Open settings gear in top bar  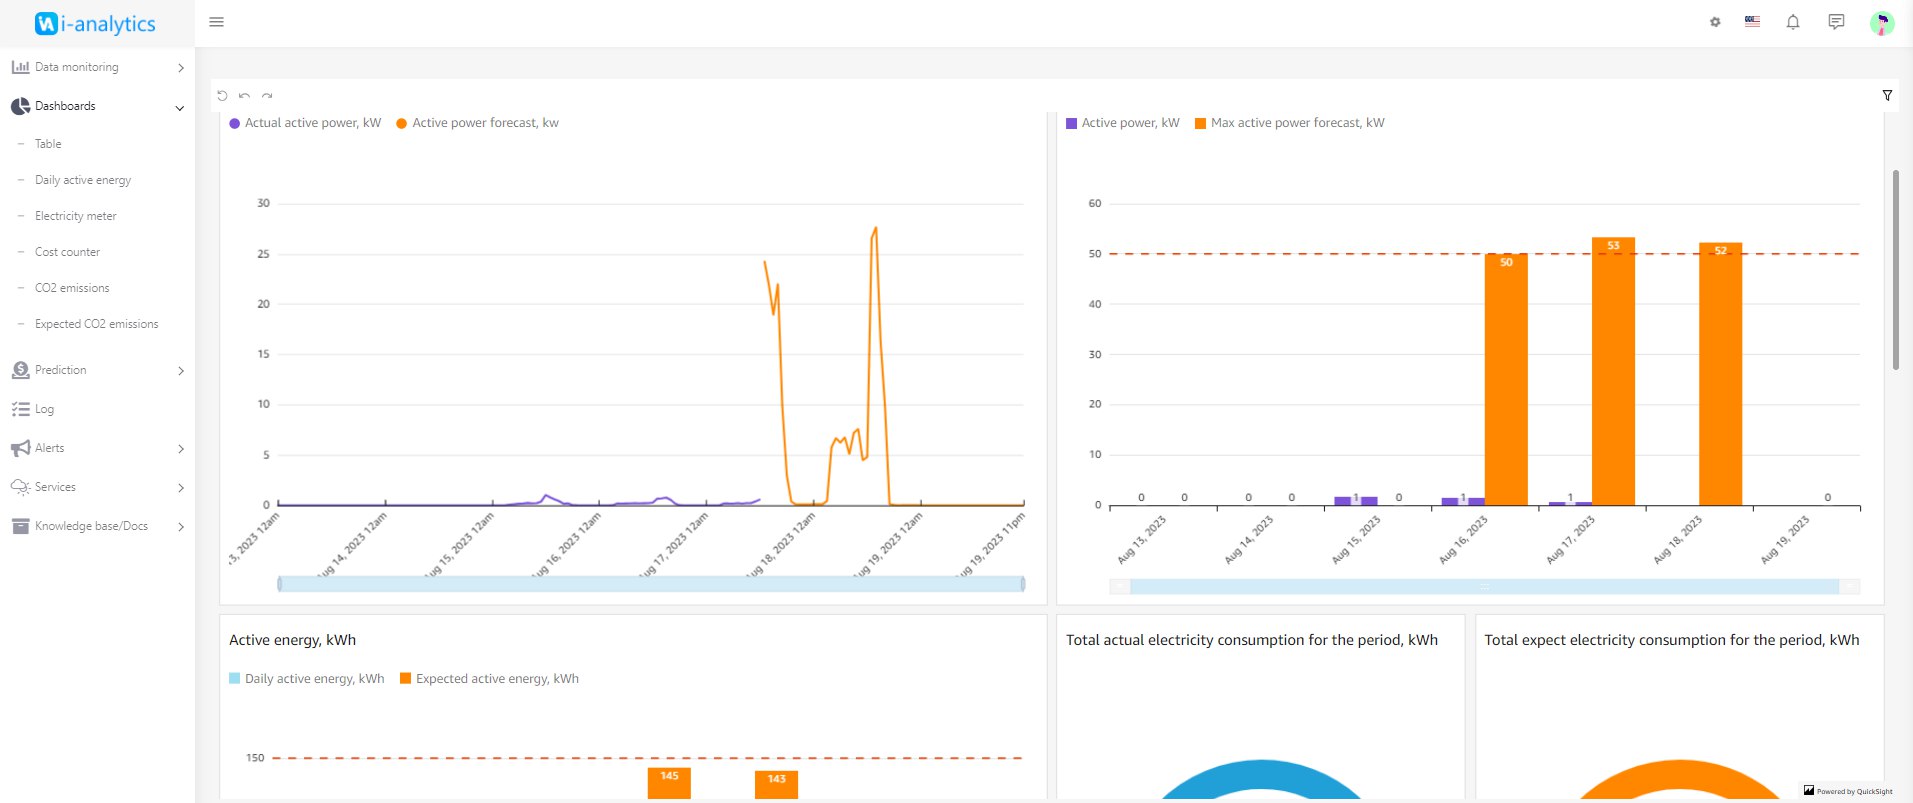pos(1715,22)
